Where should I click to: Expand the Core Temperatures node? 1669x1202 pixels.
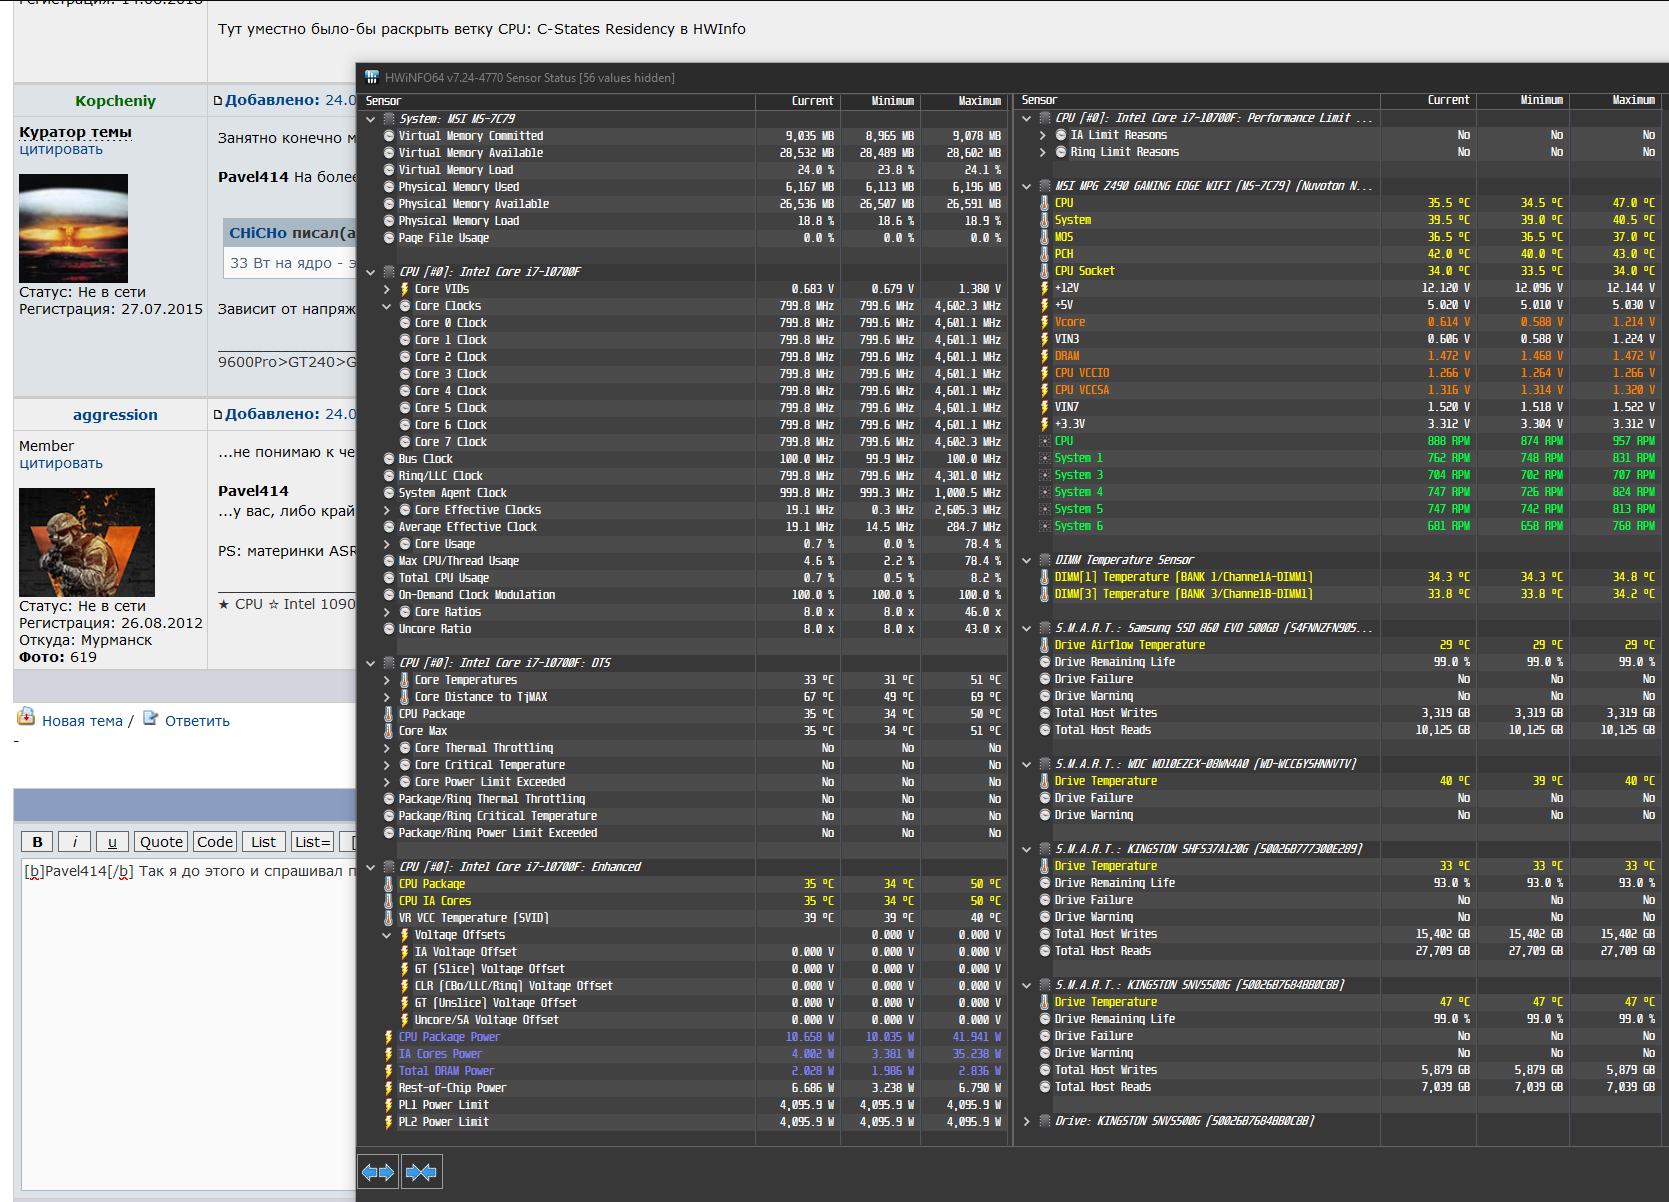(x=387, y=680)
